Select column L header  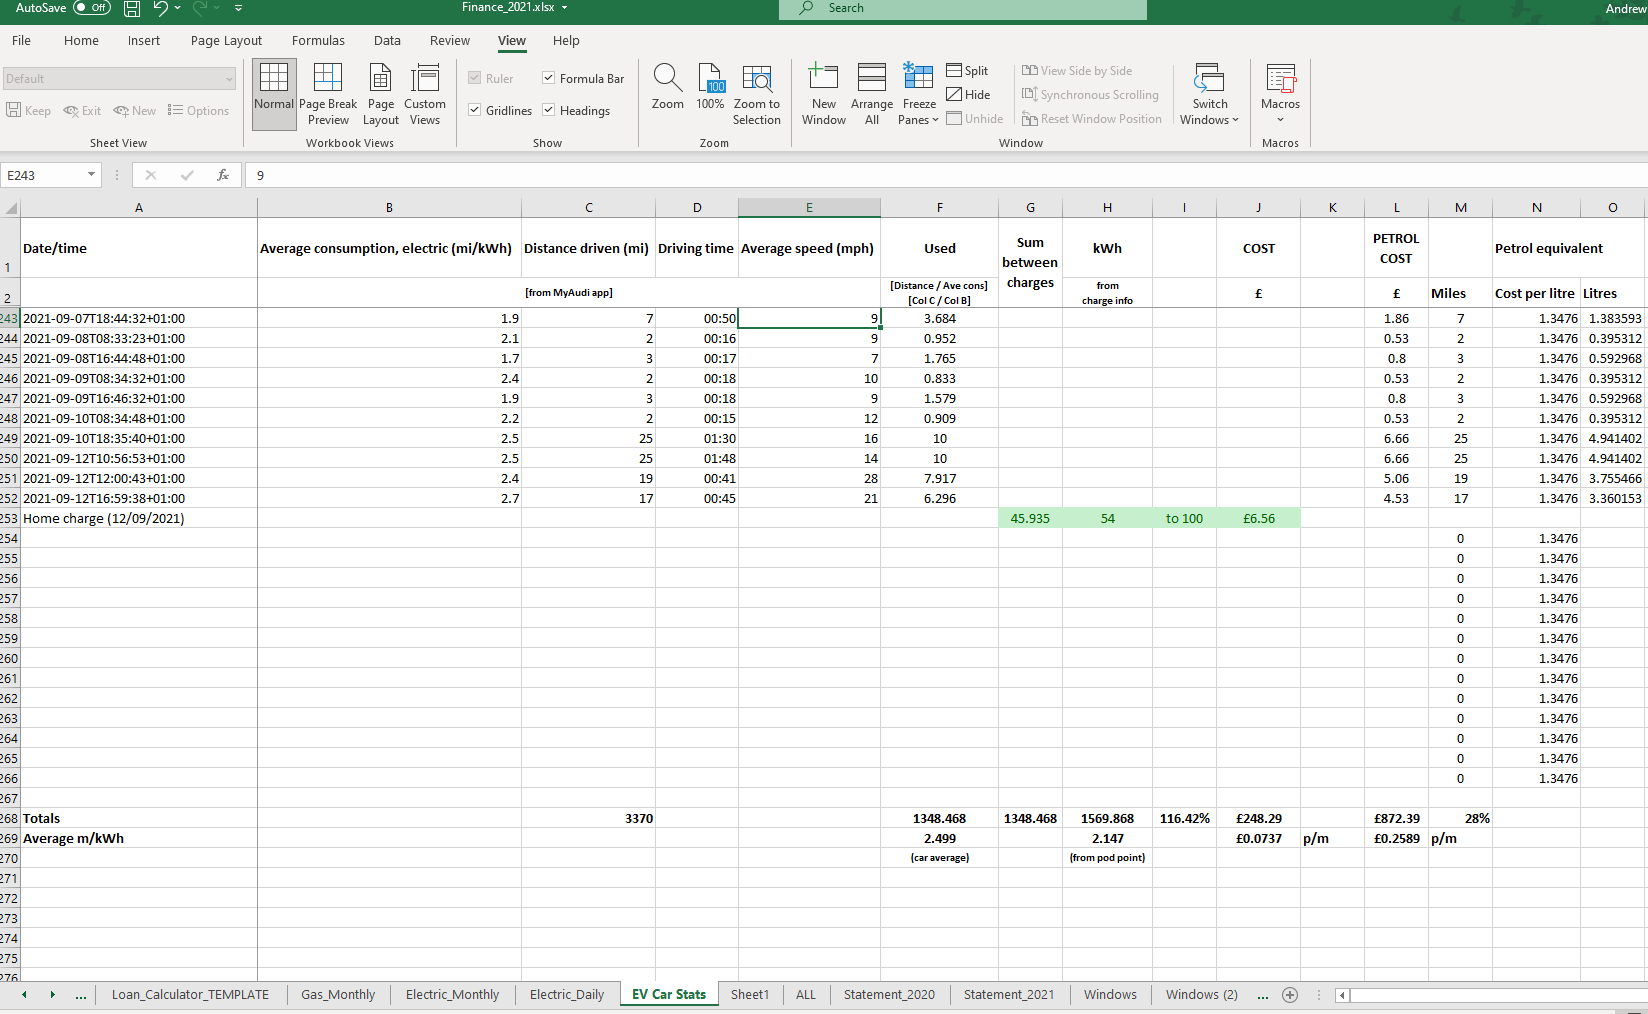pos(1396,208)
